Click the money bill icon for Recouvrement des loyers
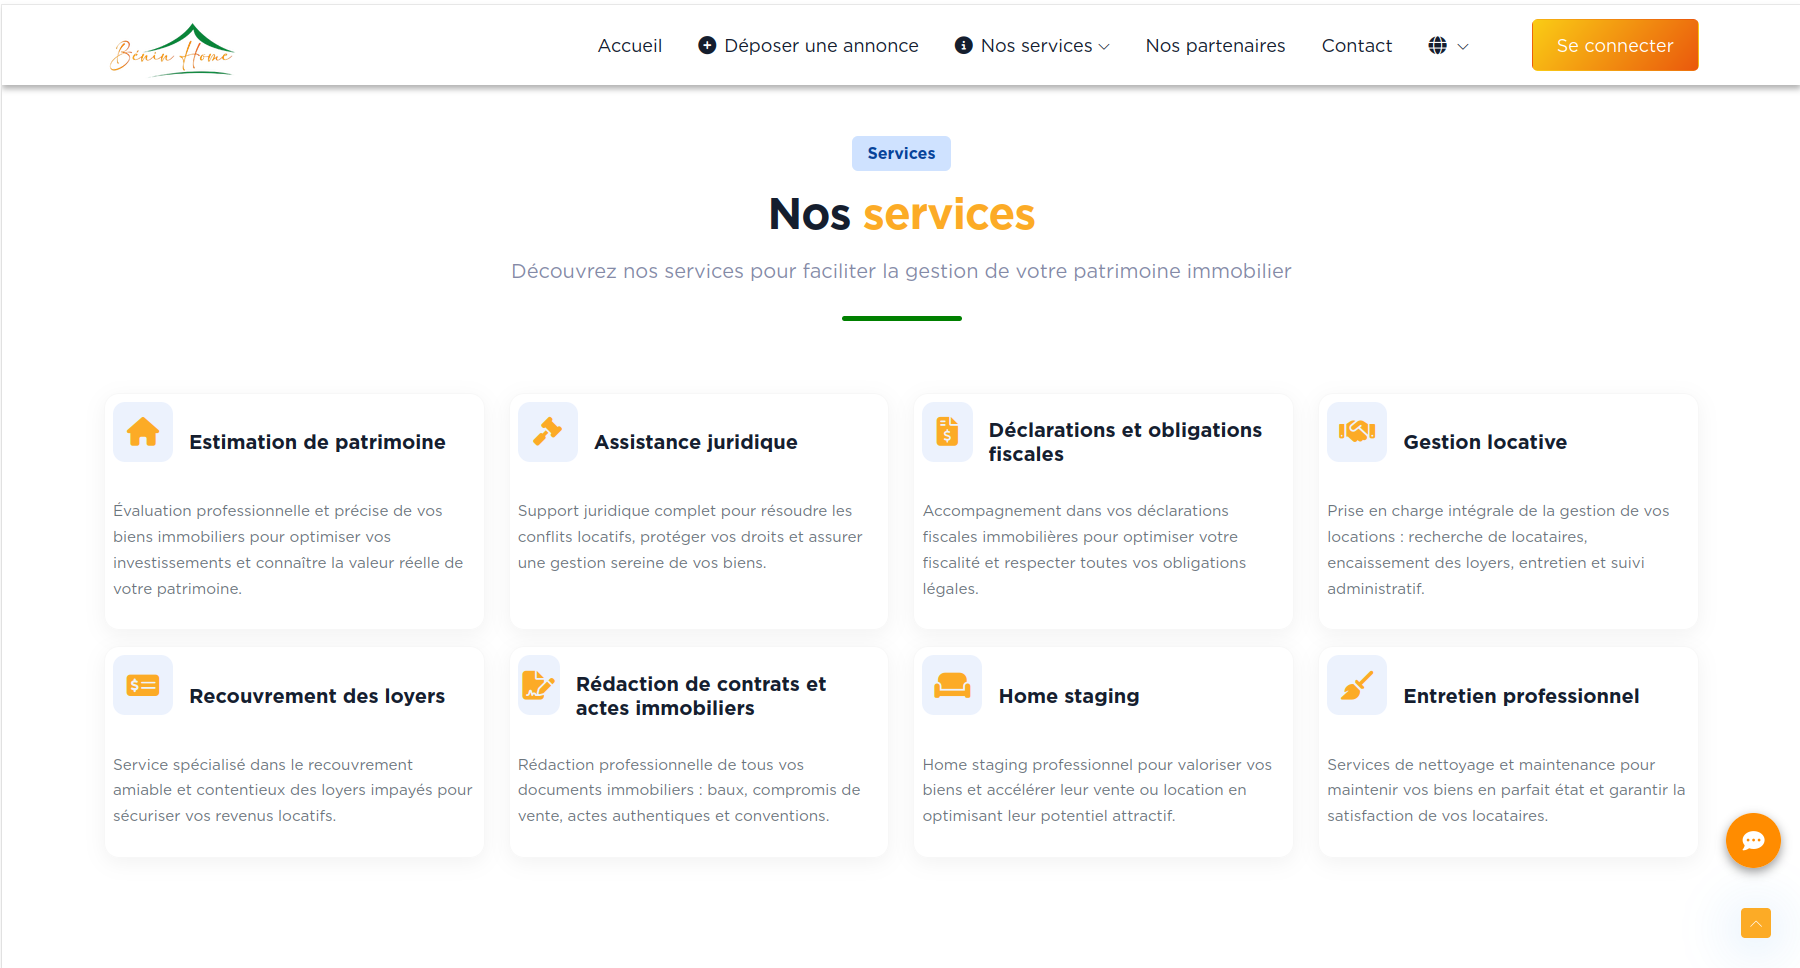This screenshot has width=1800, height=968. [x=143, y=685]
